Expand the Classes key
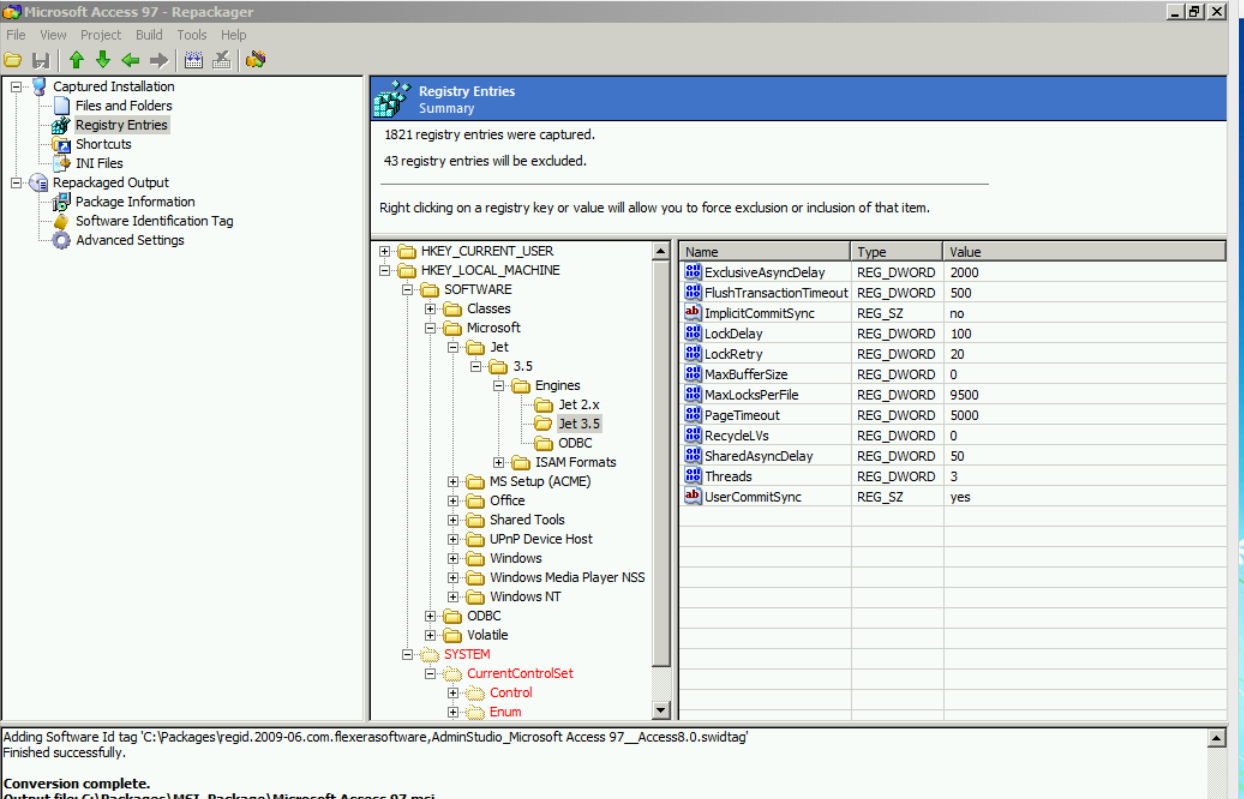The height and width of the screenshot is (799, 1244). click(x=431, y=309)
